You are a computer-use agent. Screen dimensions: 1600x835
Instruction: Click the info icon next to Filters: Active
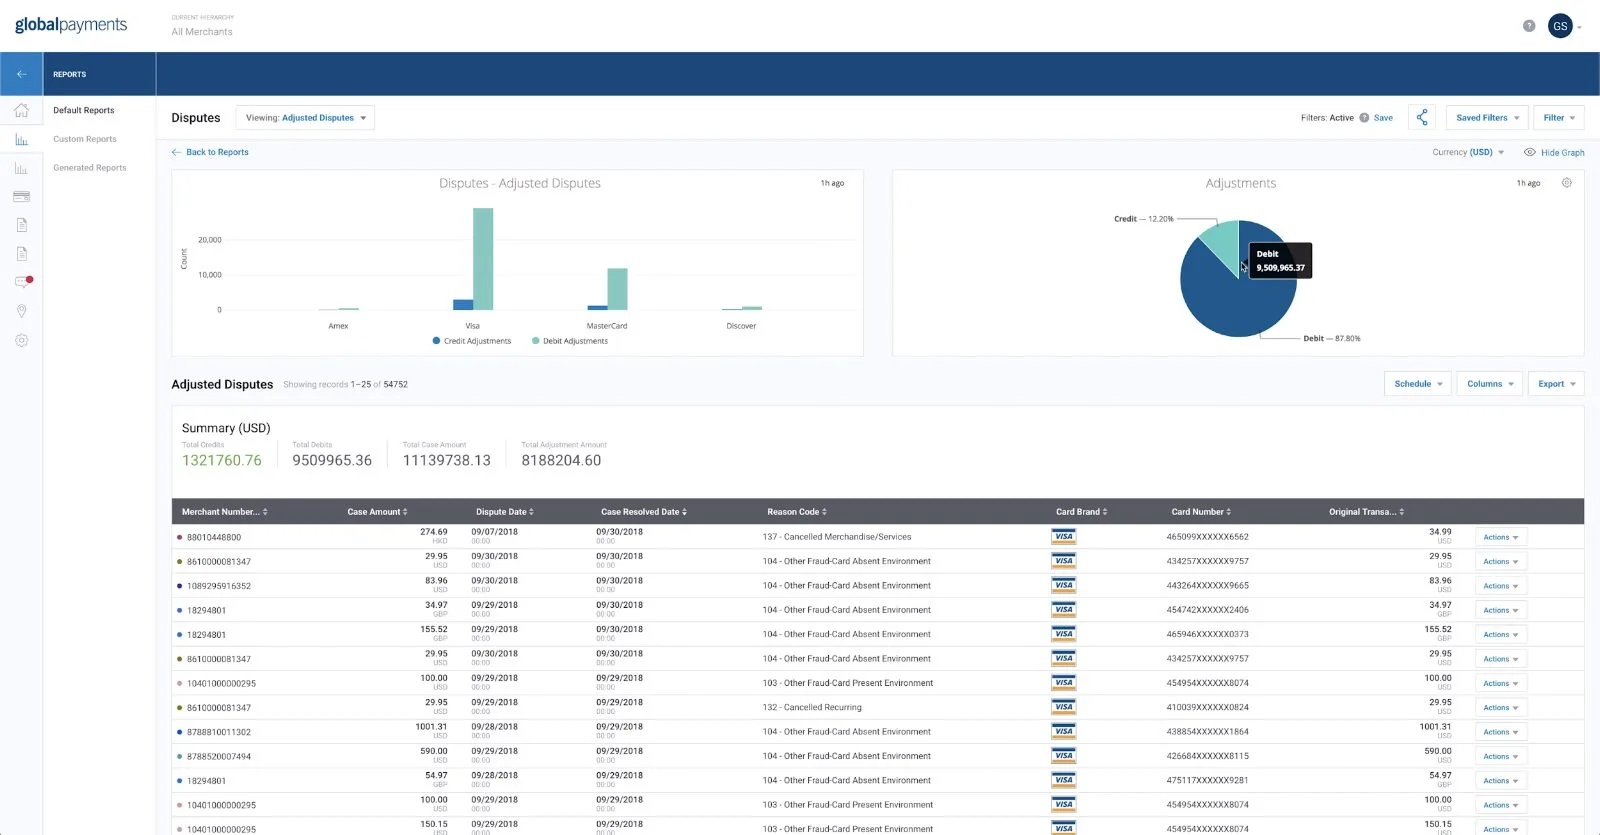click(x=1364, y=118)
